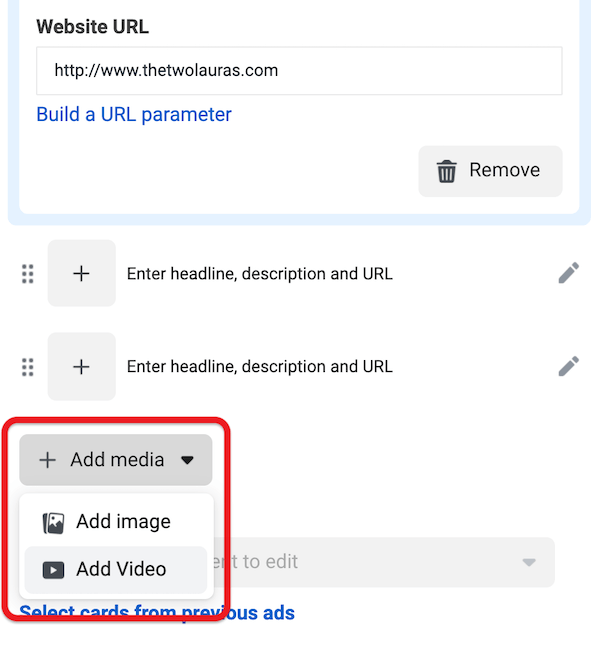Click into the Website URL text field
Screen dimensions: 600x648
[298, 71]
